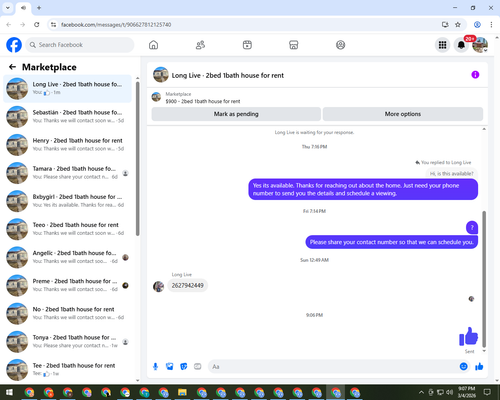Go back with the Marketplace back arrow

tap(12, 67)
